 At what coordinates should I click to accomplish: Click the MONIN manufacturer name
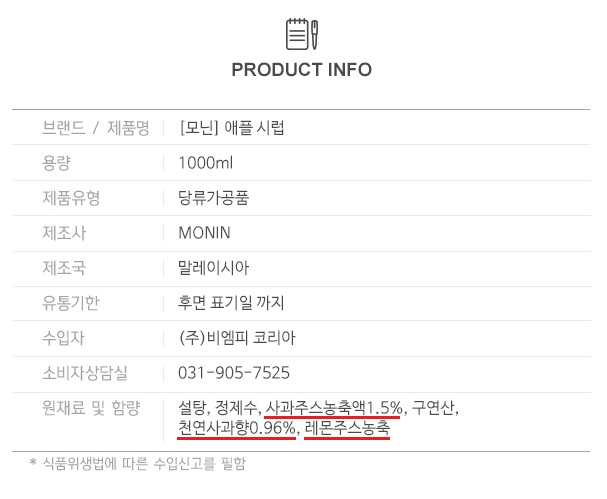pyautogui.click(x=204, y=233)
